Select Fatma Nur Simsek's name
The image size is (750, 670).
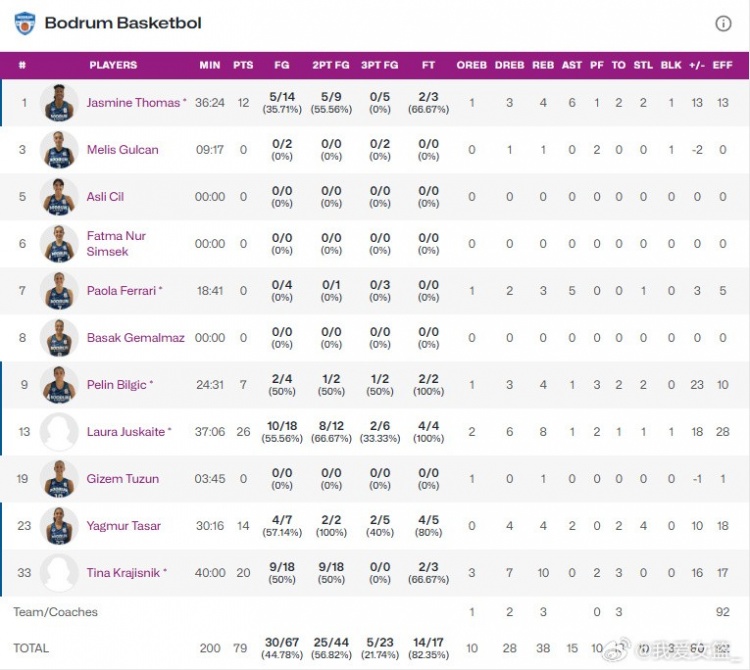116,244
